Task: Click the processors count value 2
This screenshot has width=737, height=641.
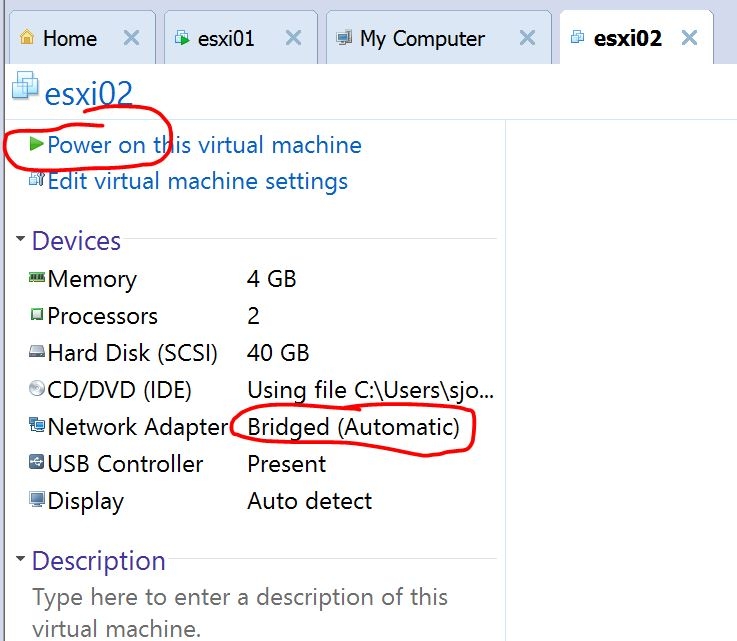Action: [253, 316]
